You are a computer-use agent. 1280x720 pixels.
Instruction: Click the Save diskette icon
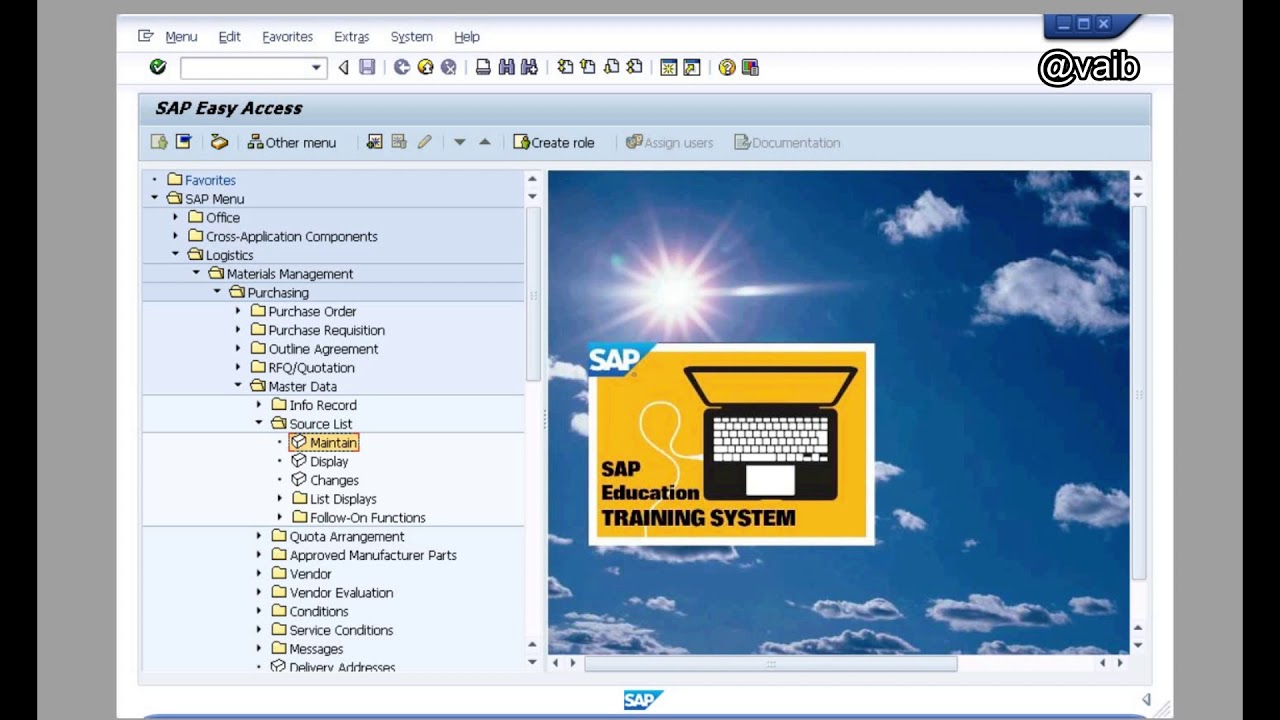pos(367,67)
